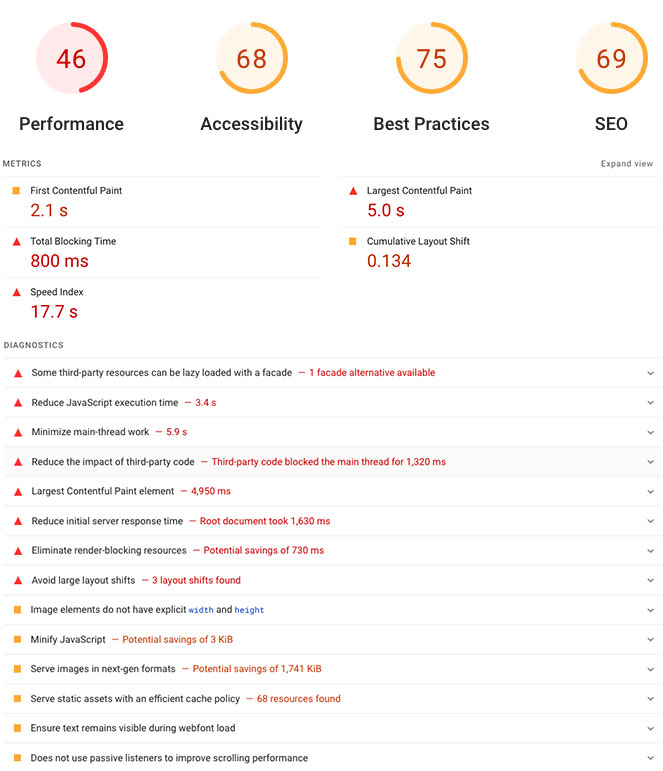Click the First Contentful Paint value 2.1 s
This screenshot has width=663, height=771.
pyautogui.click(x=49, y=210)
